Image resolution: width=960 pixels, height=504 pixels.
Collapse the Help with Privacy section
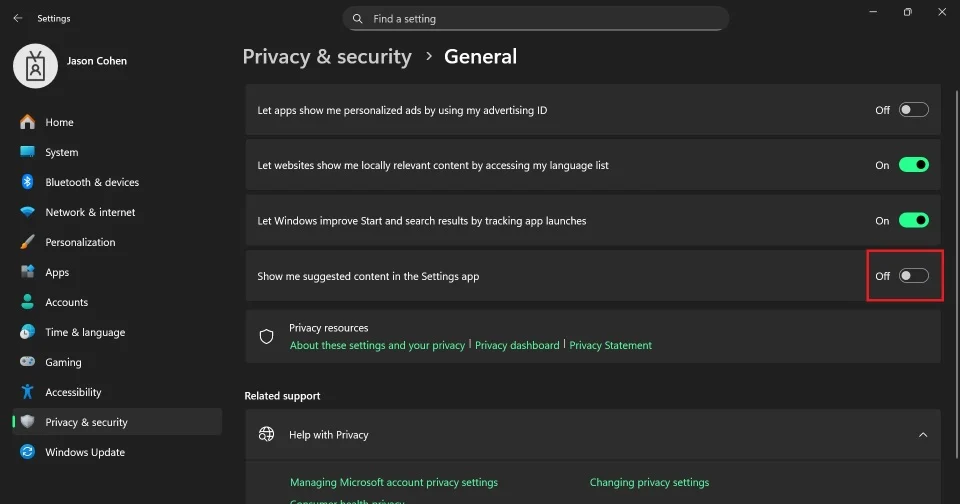[922, 435]
